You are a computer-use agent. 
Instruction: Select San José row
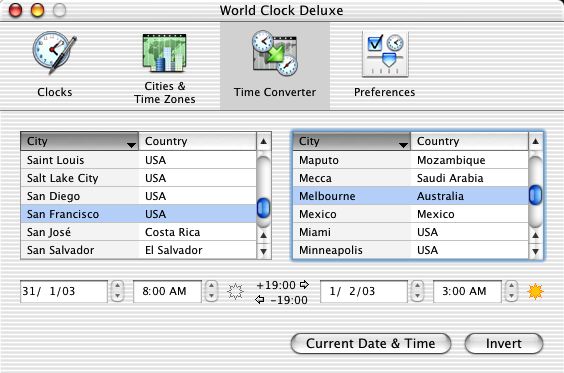click(x=138, y=232)
